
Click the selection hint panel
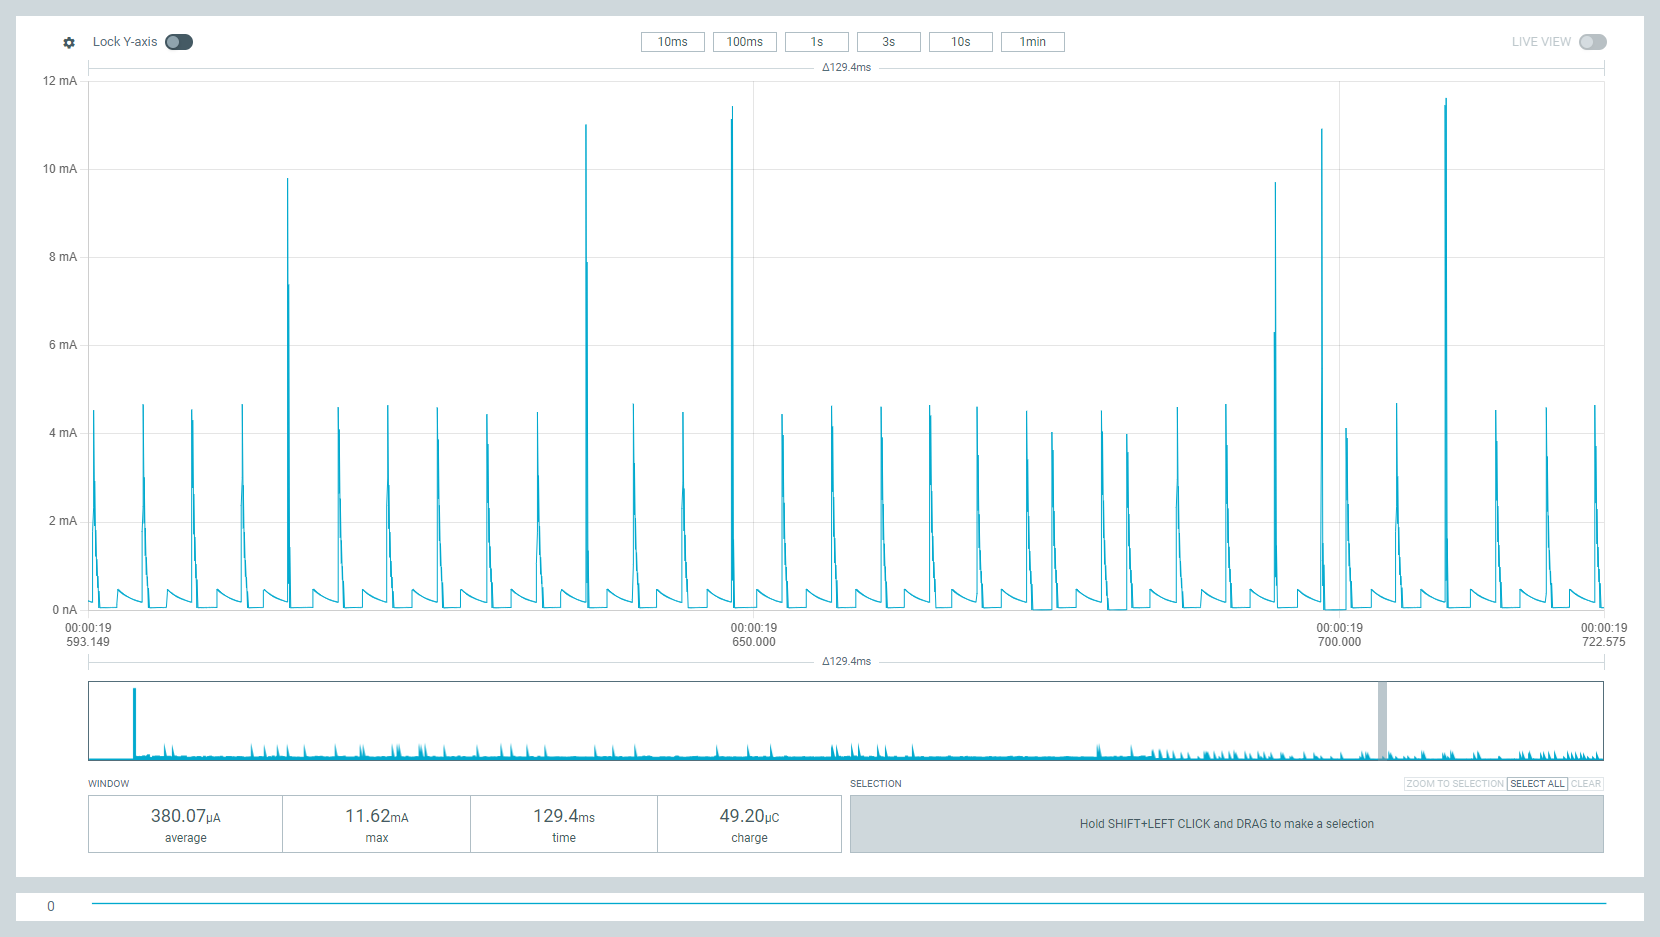(x=1226, y=824)
